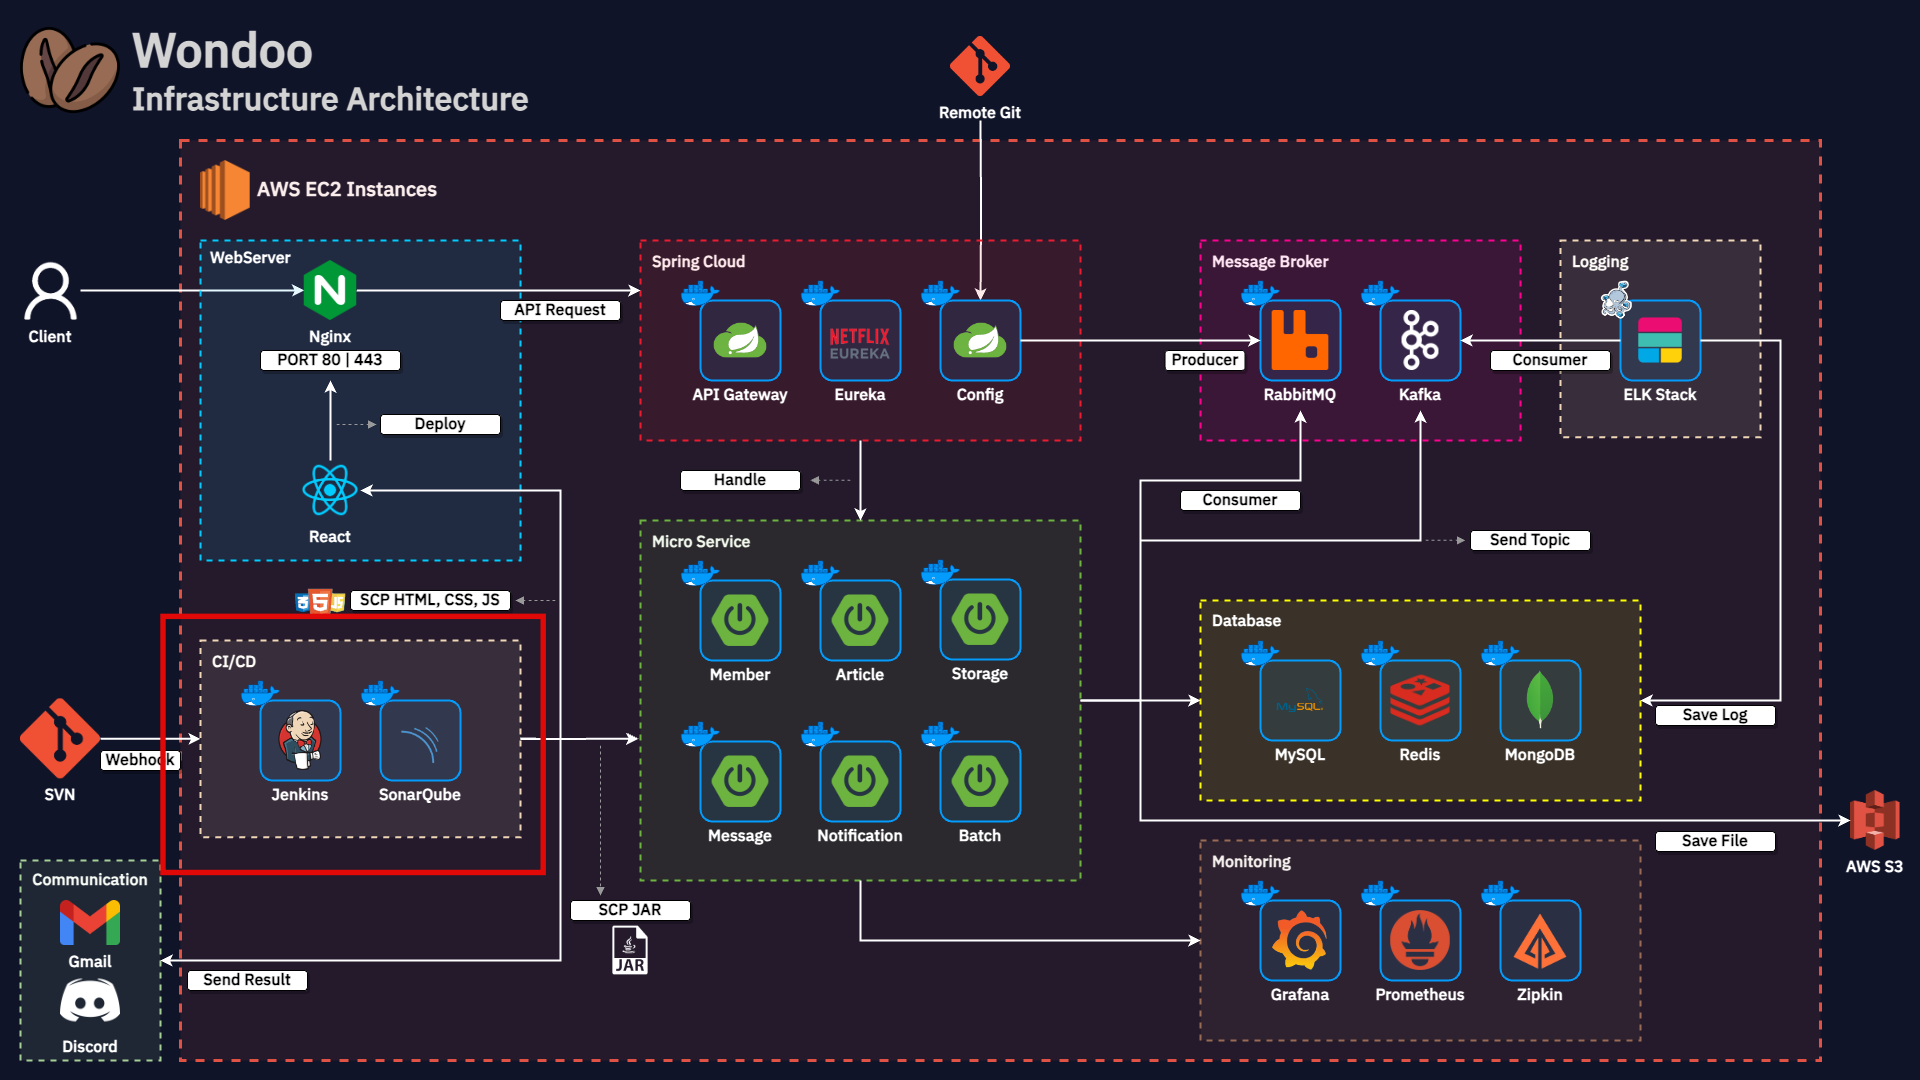Click the Remote Git icon at top
The width and height of the screenshot is (1920, 1080).
[980, 66]
